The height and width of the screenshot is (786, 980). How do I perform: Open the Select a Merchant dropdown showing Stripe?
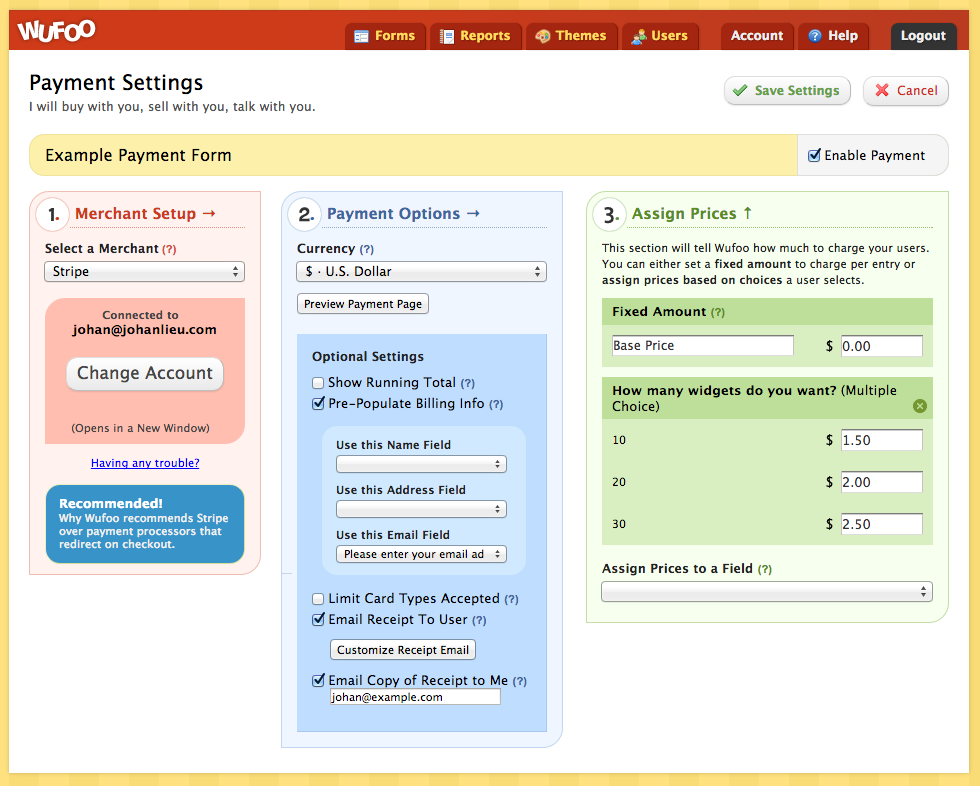point(144,272)
